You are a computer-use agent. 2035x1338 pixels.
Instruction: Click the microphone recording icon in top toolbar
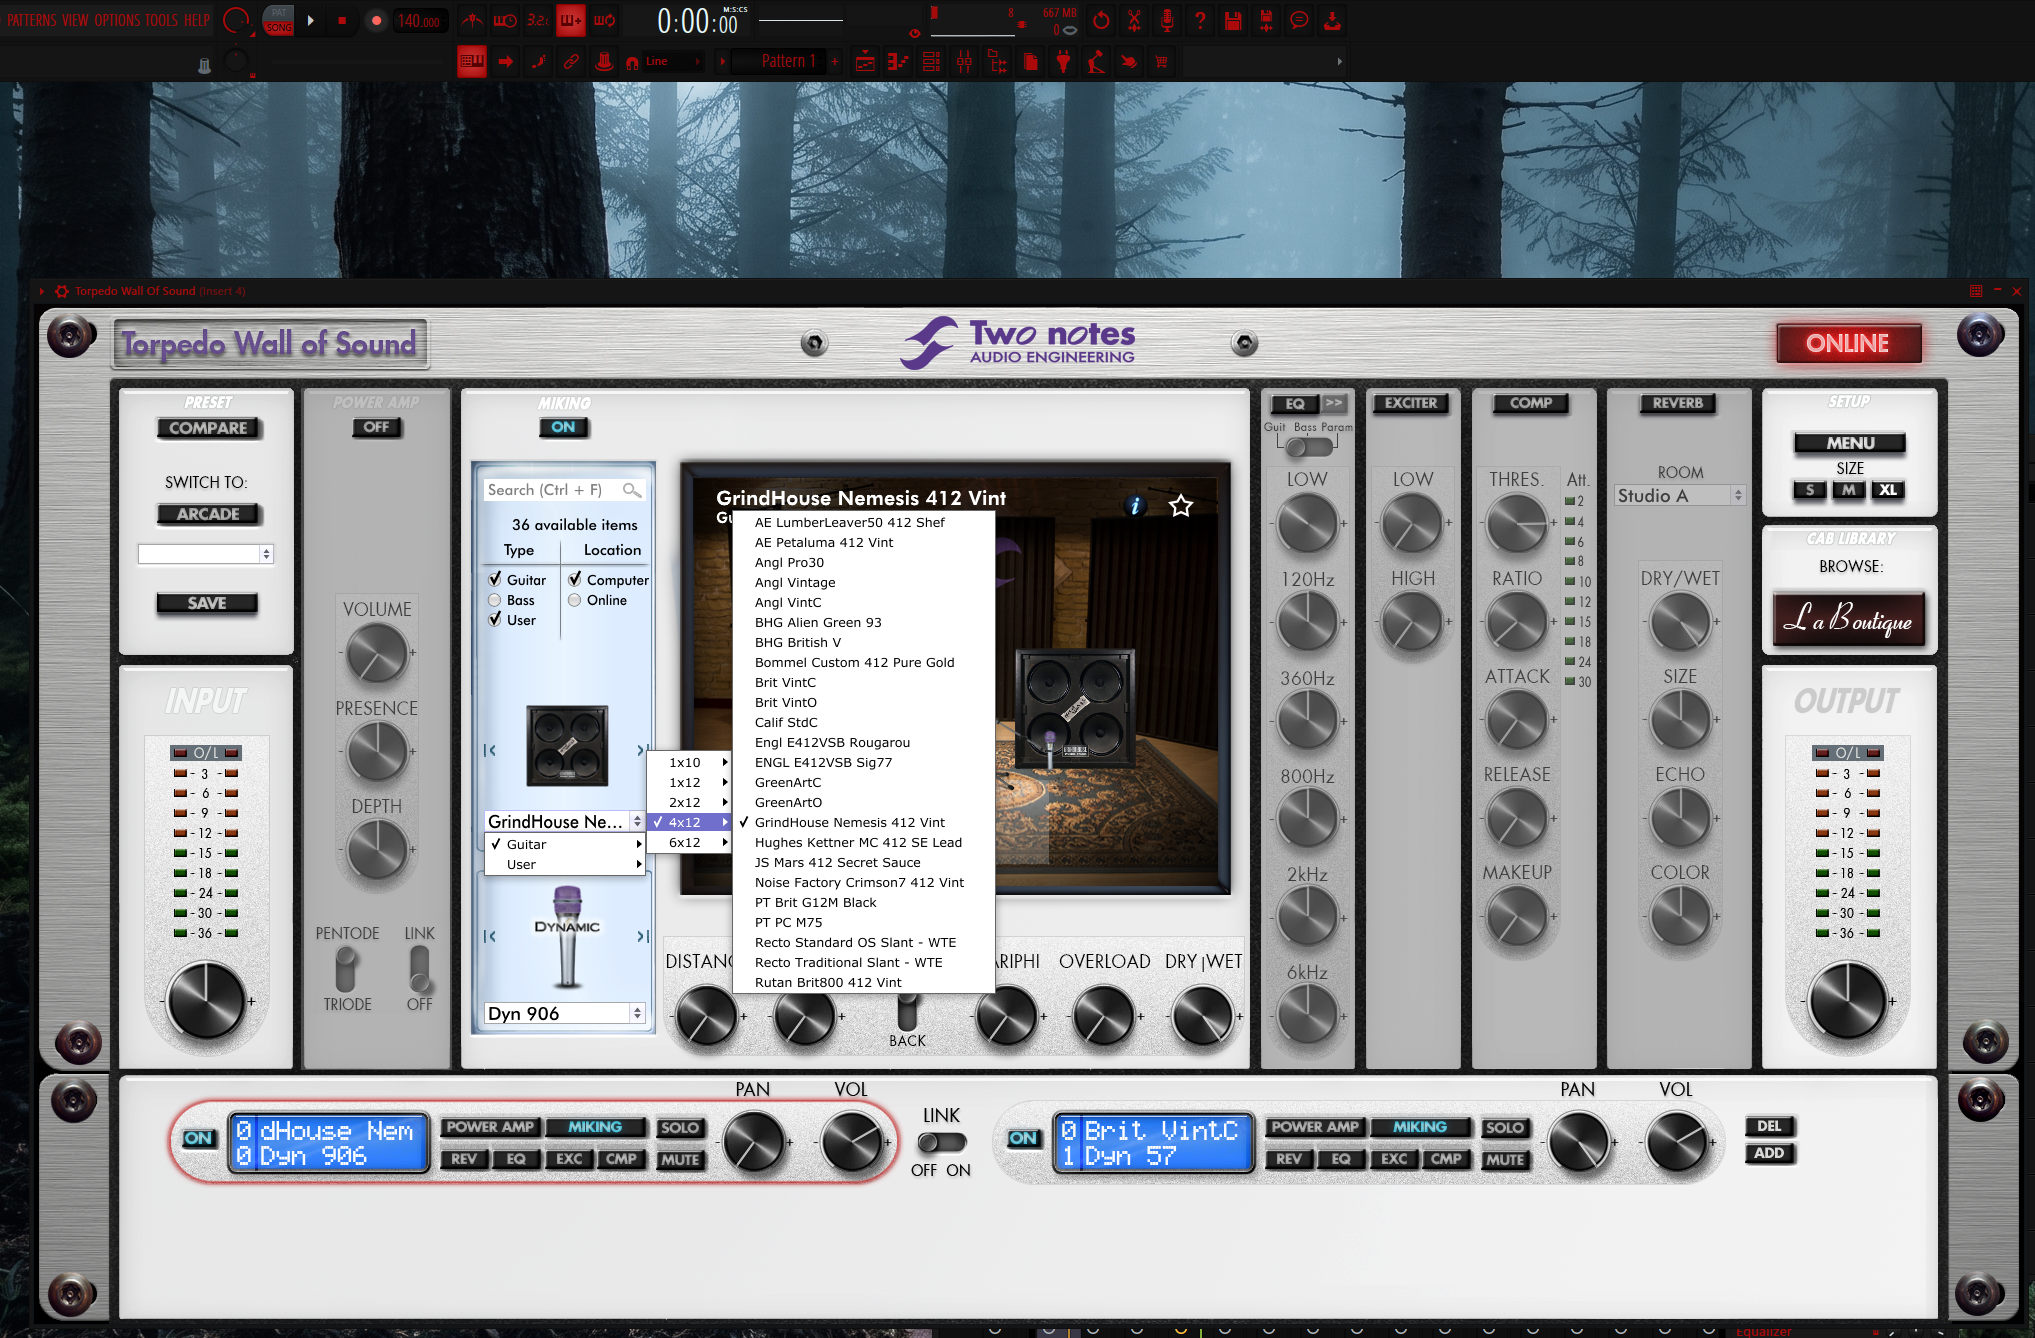click(x=1167, y=20)
